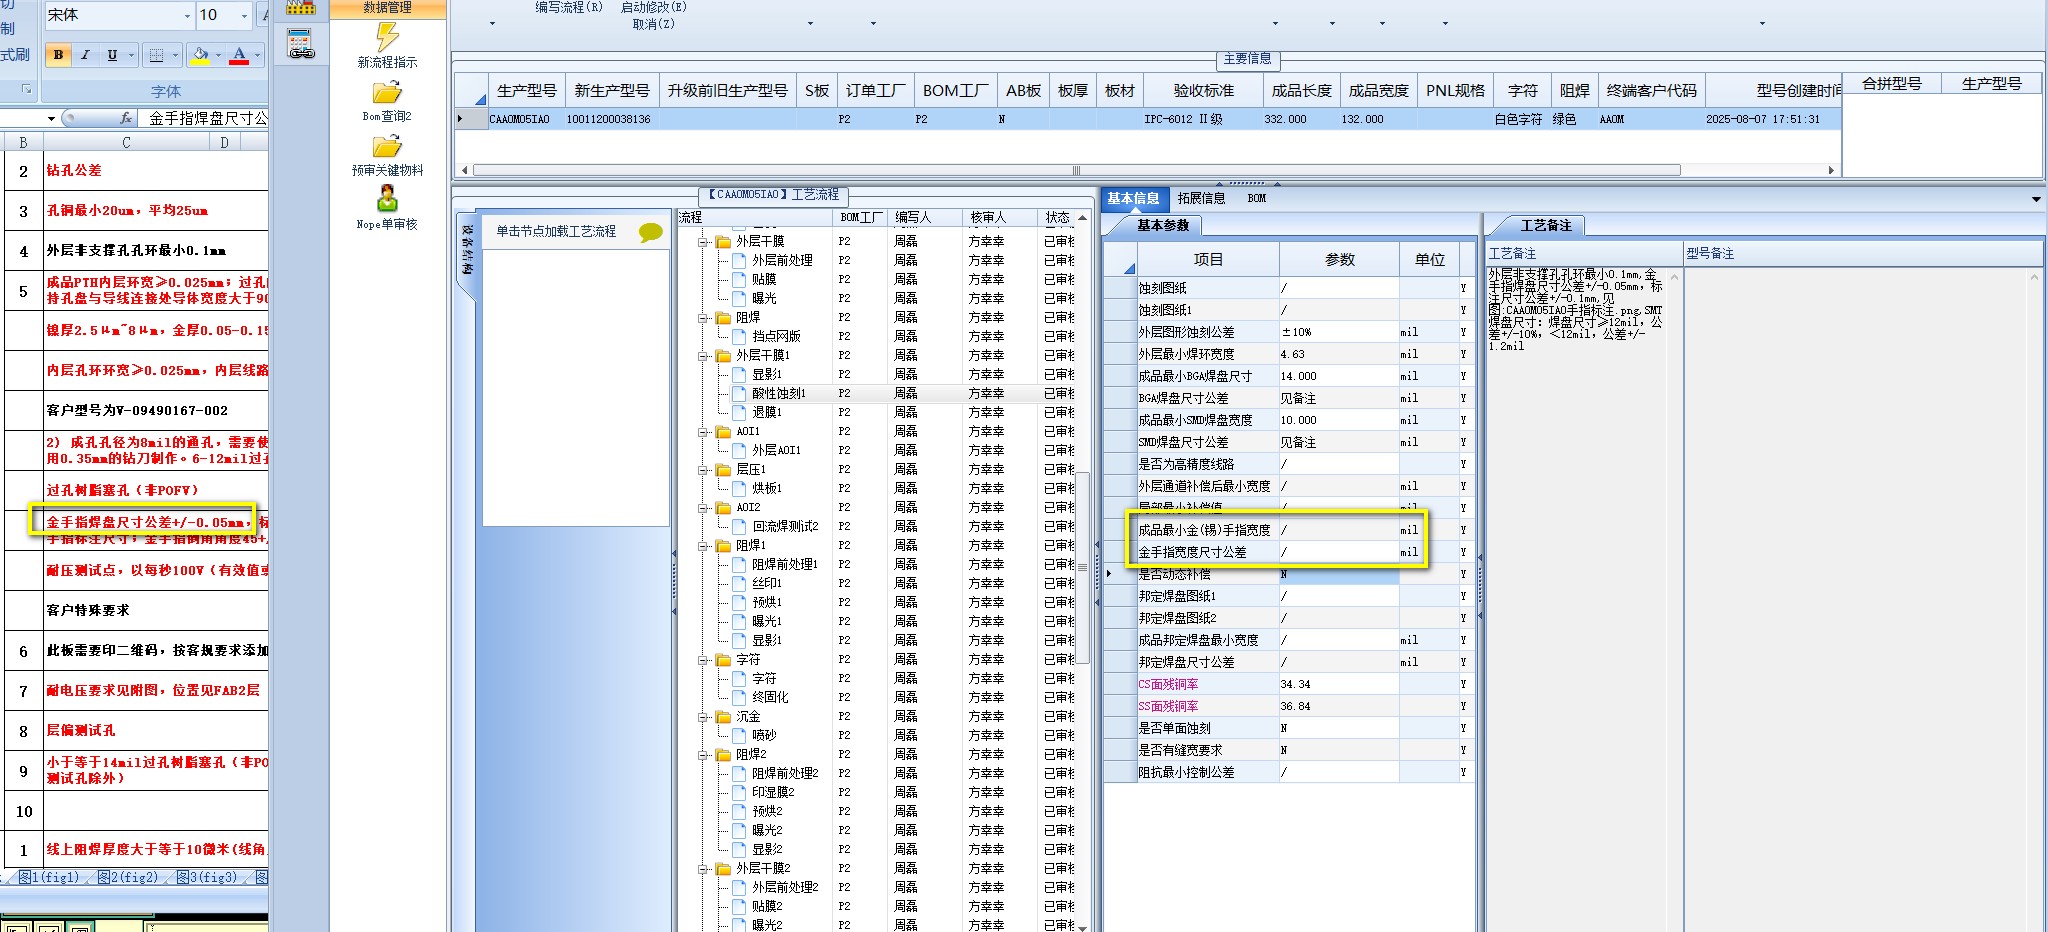Switch to 拓展信息 tab

[1201, 198]
